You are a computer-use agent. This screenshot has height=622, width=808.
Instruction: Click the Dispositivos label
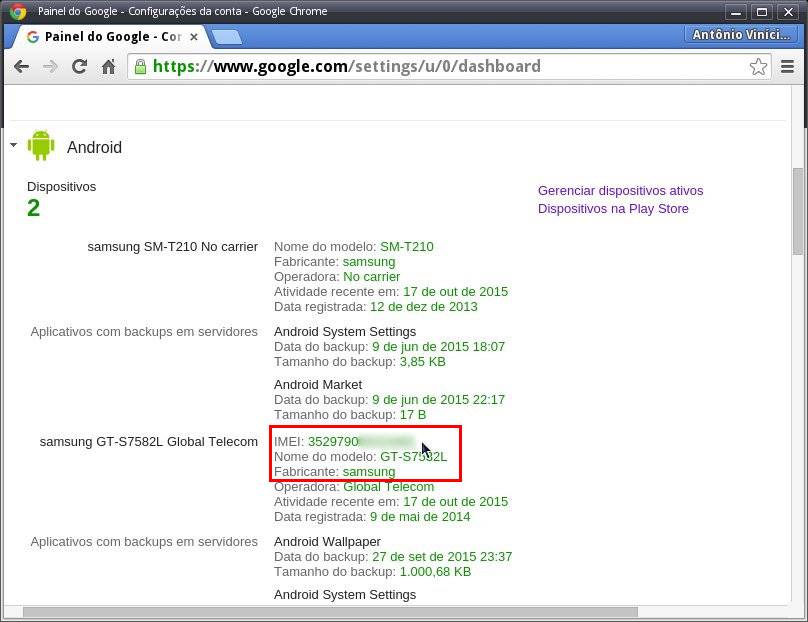point(61,187)
